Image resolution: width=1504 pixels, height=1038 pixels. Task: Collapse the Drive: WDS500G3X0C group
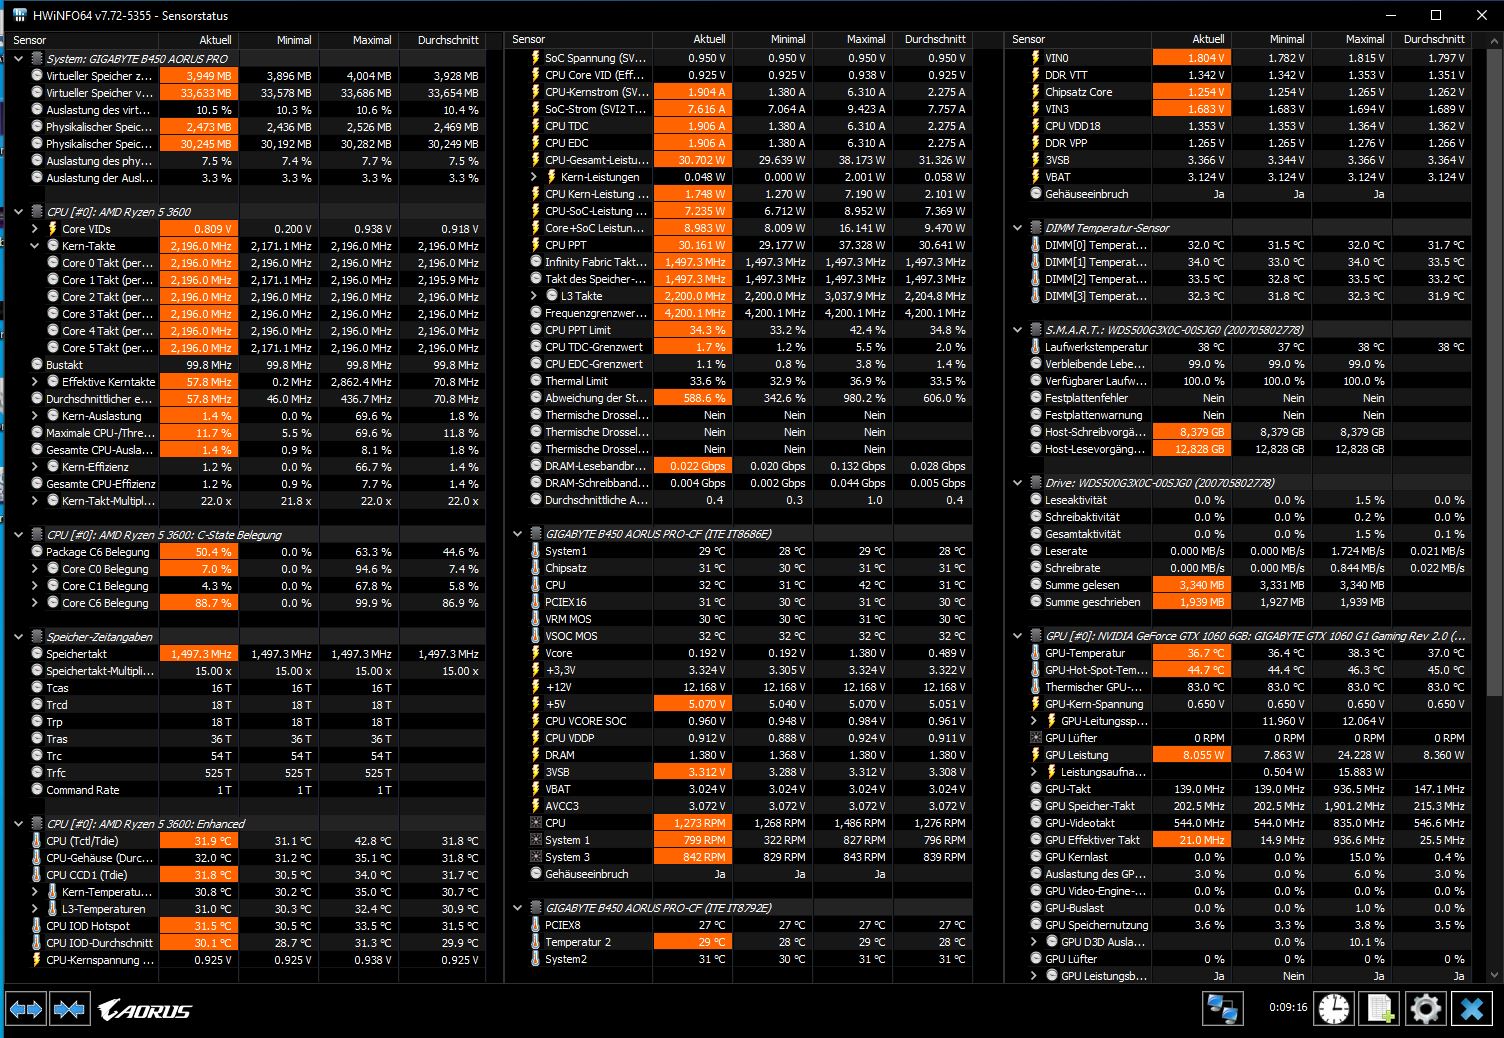1017,483
